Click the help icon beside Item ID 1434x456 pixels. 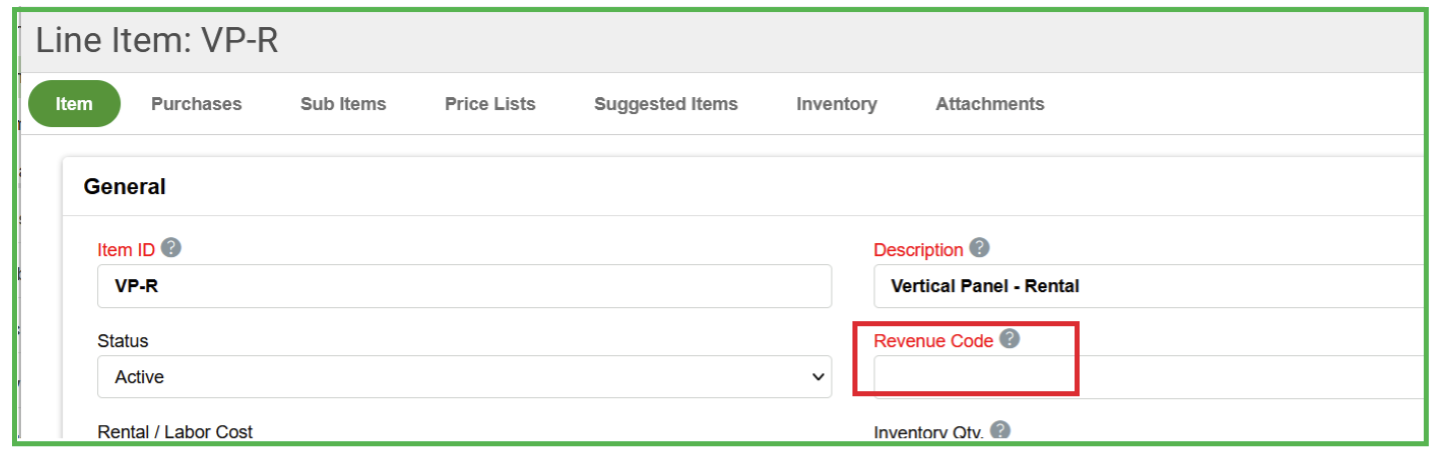pyautogui.click(x=171, y=248)
